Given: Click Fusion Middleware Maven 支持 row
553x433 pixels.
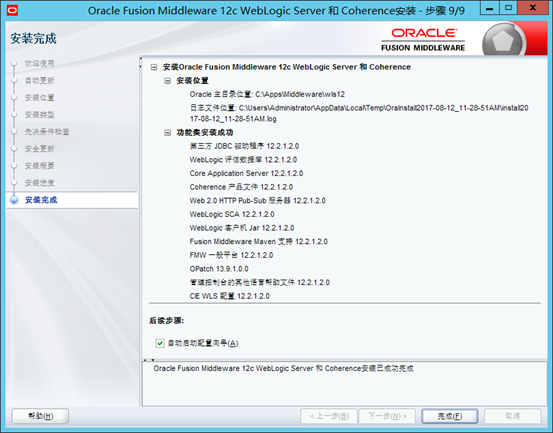Looking at the screenshot, I should [x=259, y=242].
